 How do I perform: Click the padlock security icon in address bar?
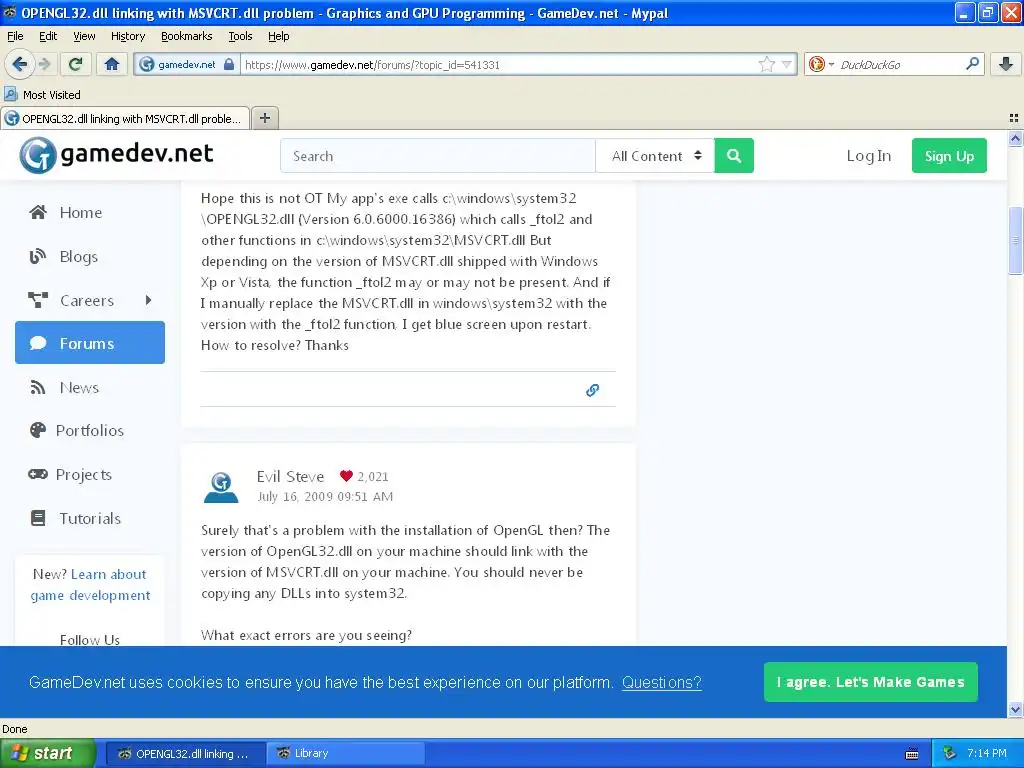pyautogui.click(x=229, y=64)
